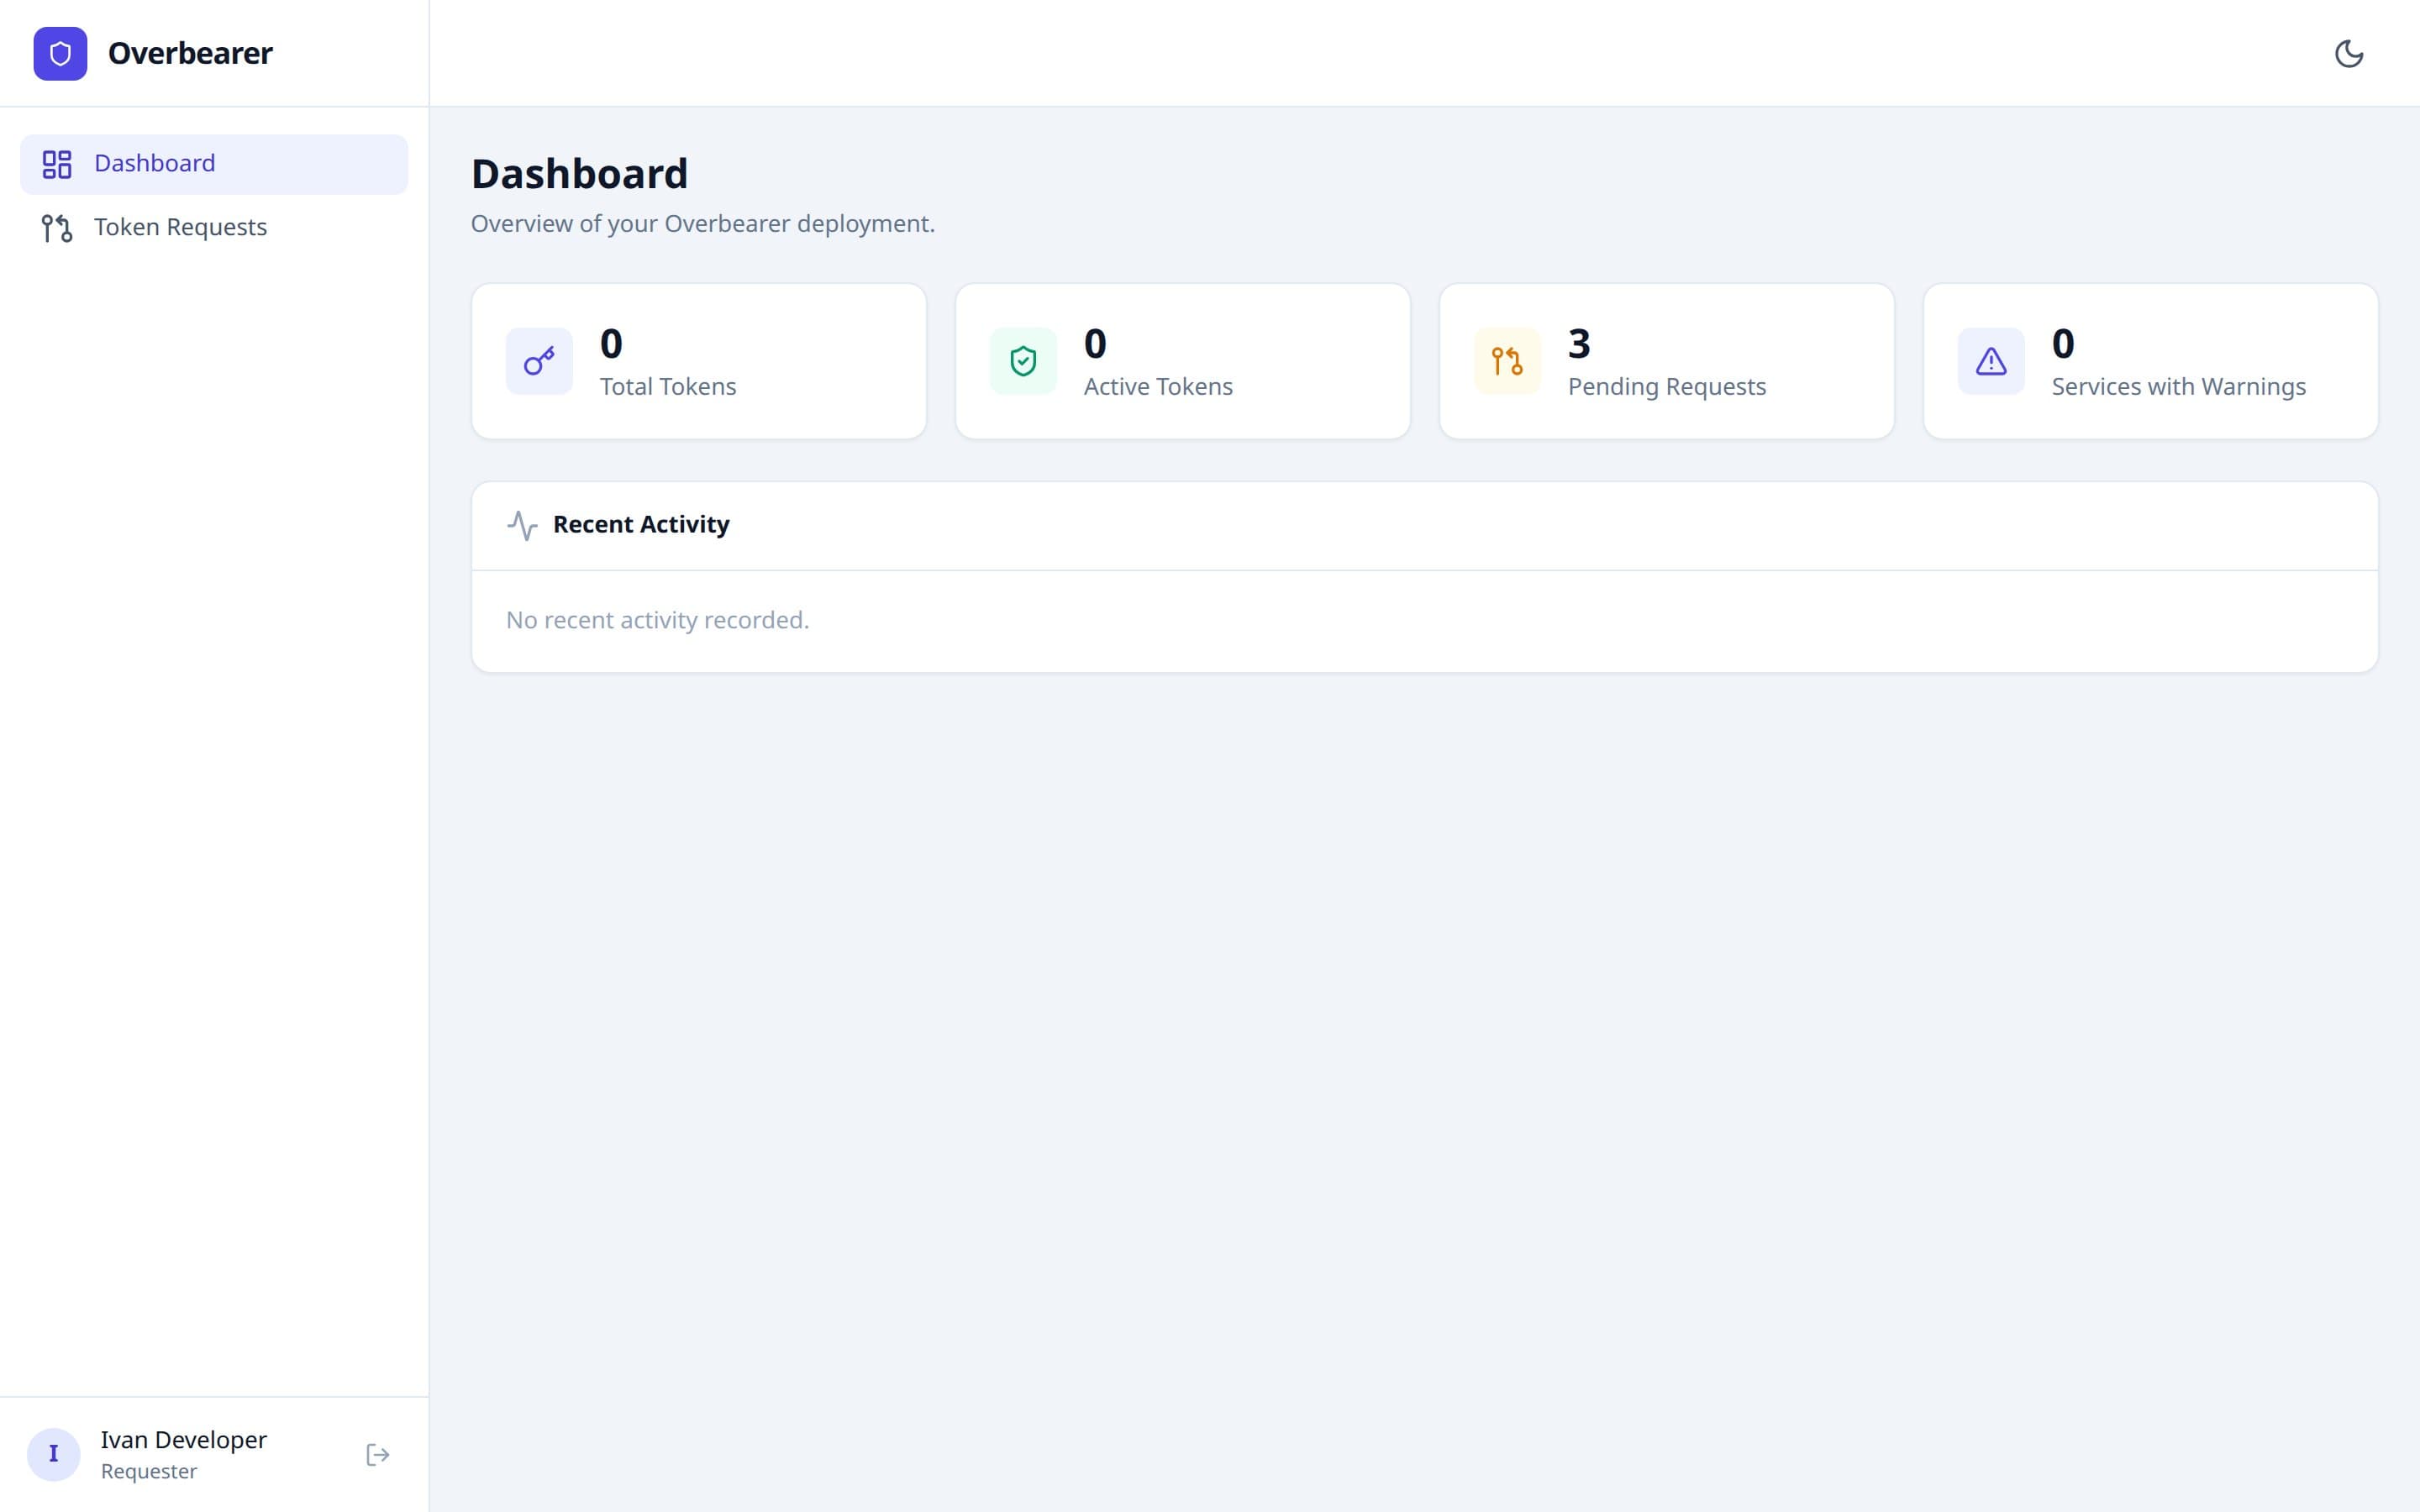The height and width of the screenshot is (1512, 2420).
Task: Select the Dashboard grid icon in sidebar
Action: coord(57,163)
